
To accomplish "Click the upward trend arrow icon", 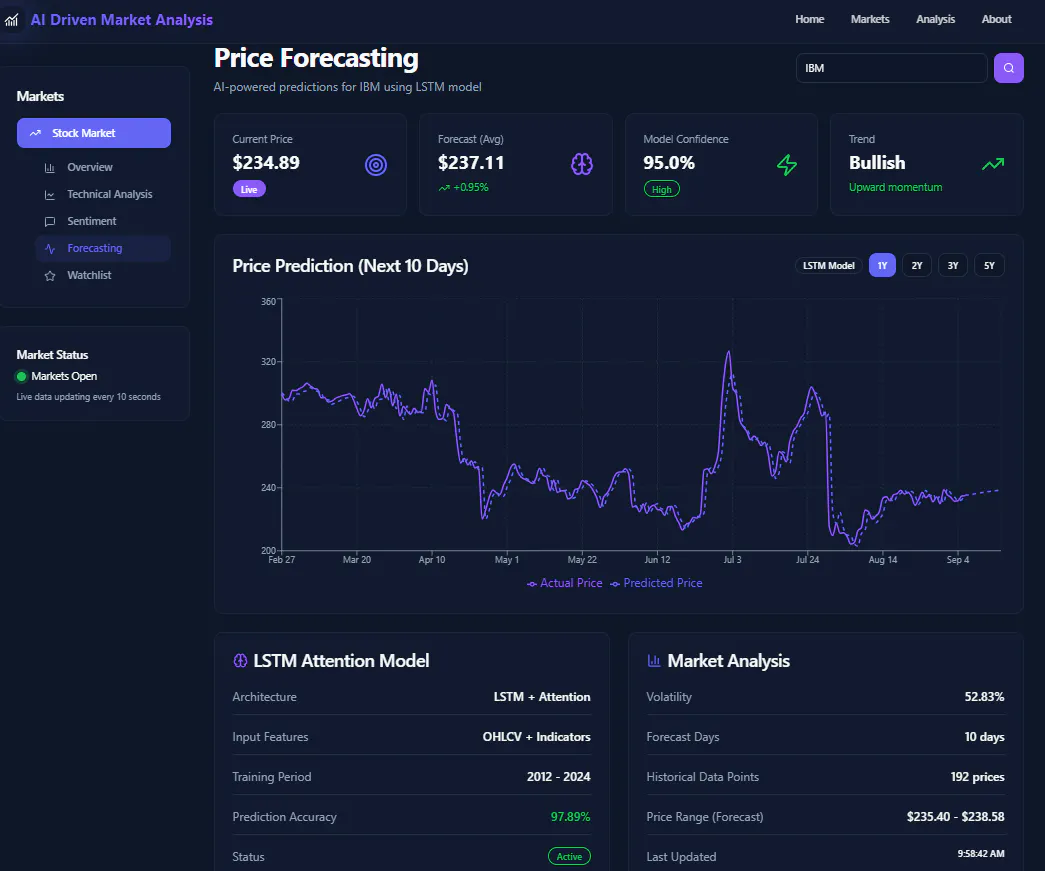I will pos(993,164).
